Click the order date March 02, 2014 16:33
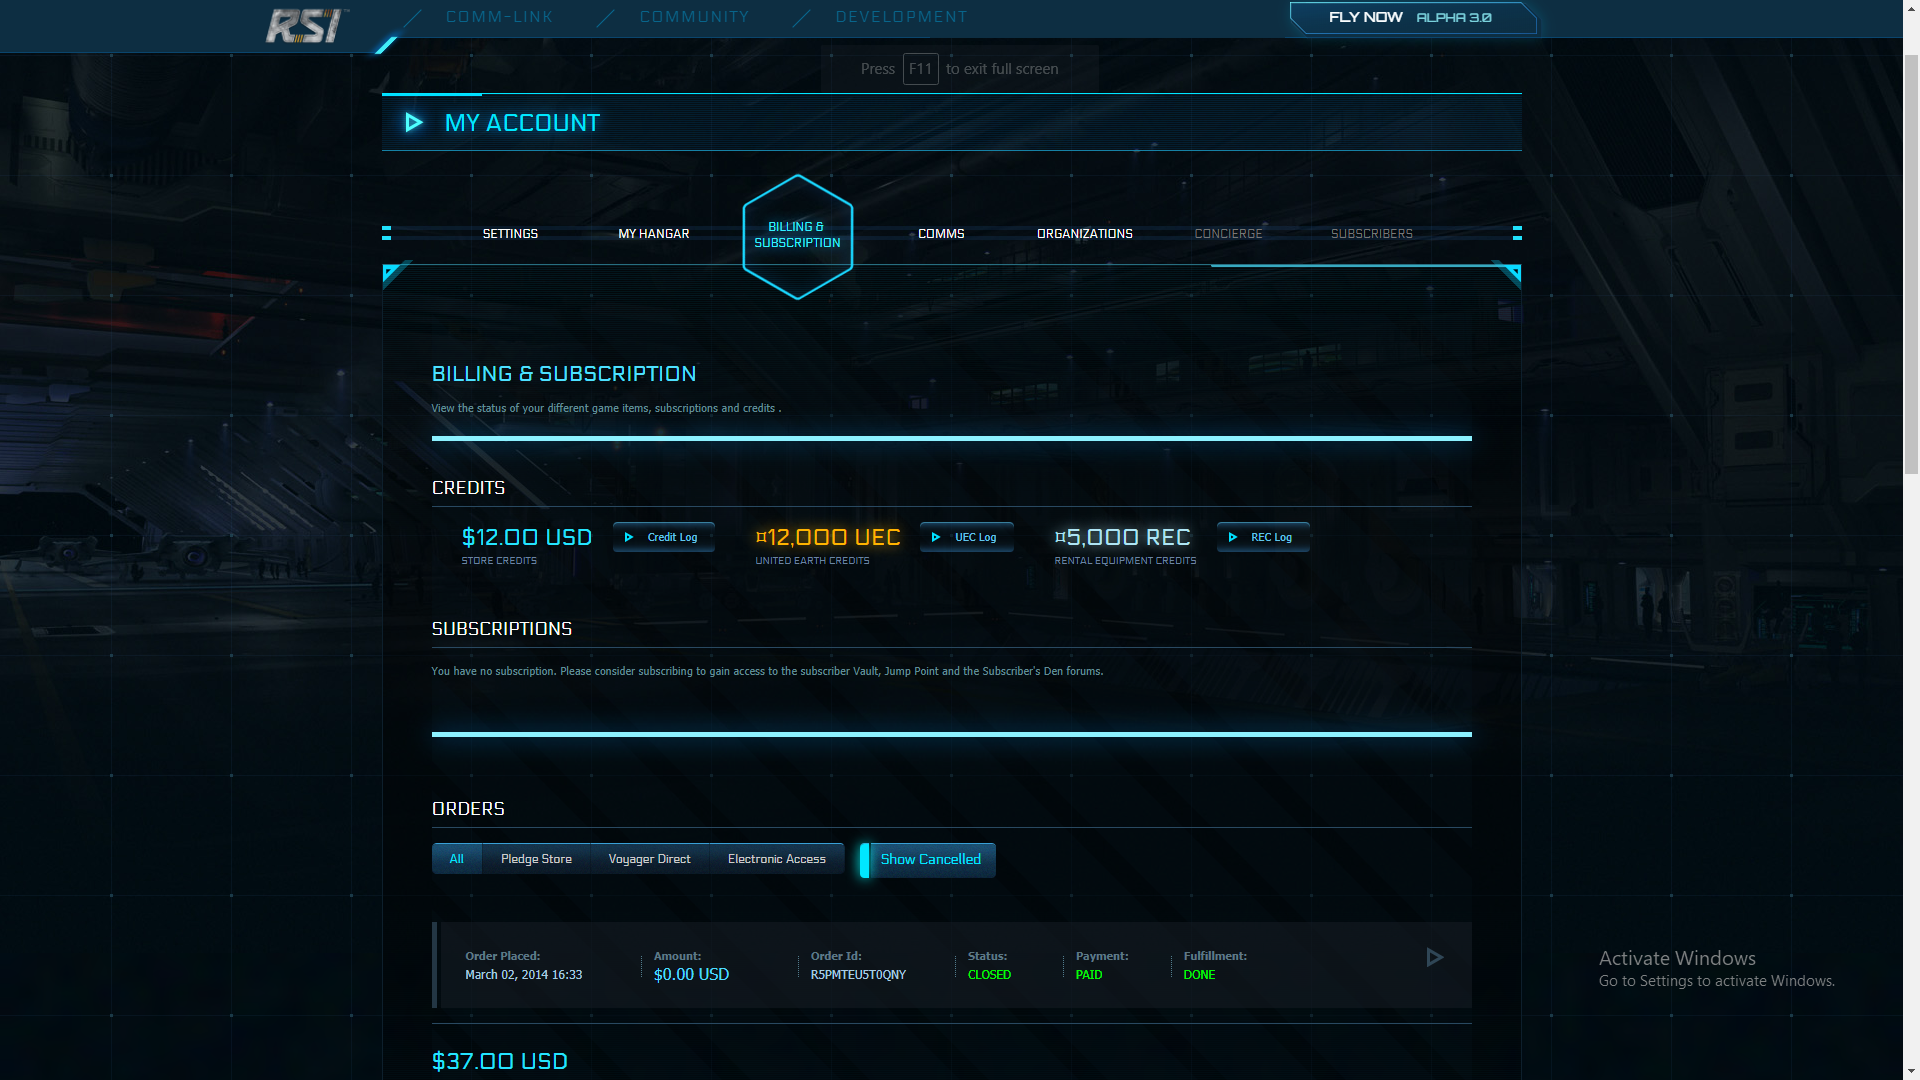This screenshot has width=1920, height=1080. 523,975
